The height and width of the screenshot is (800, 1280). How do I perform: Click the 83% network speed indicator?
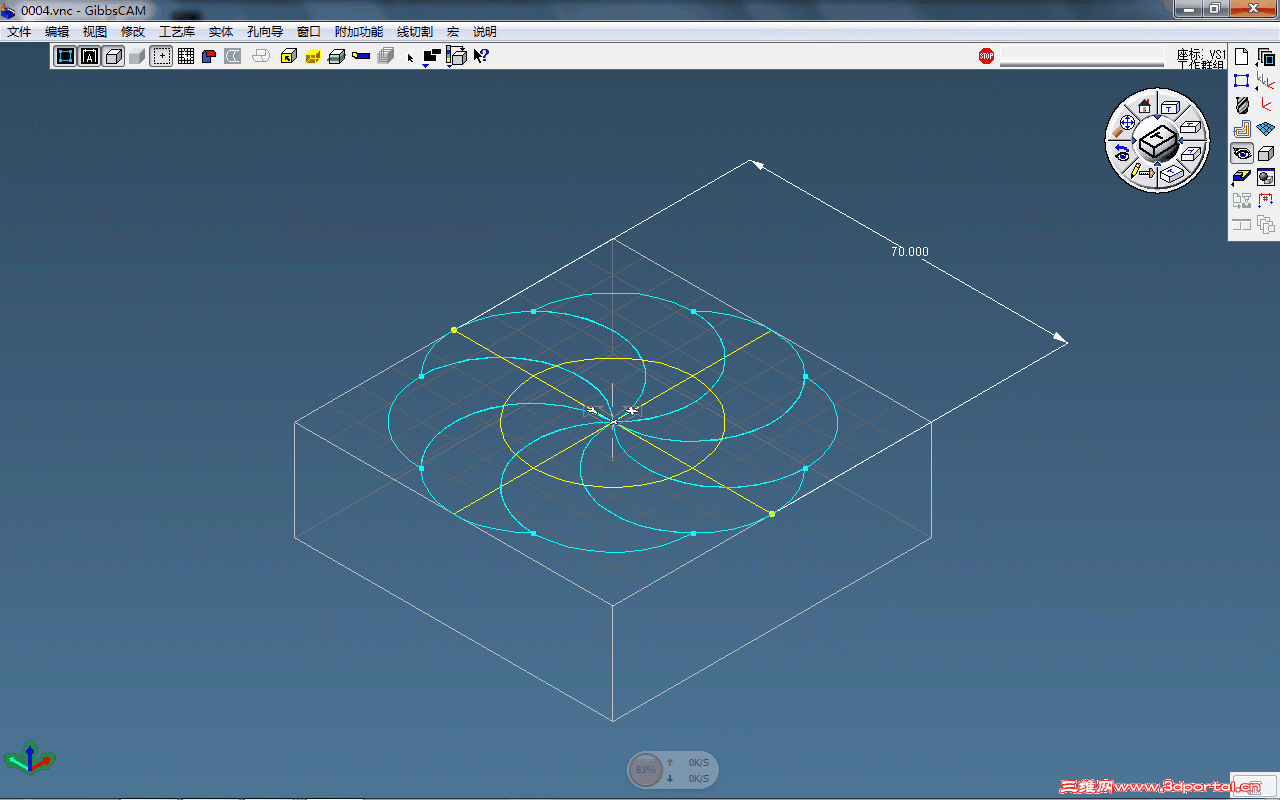[645, 770]
